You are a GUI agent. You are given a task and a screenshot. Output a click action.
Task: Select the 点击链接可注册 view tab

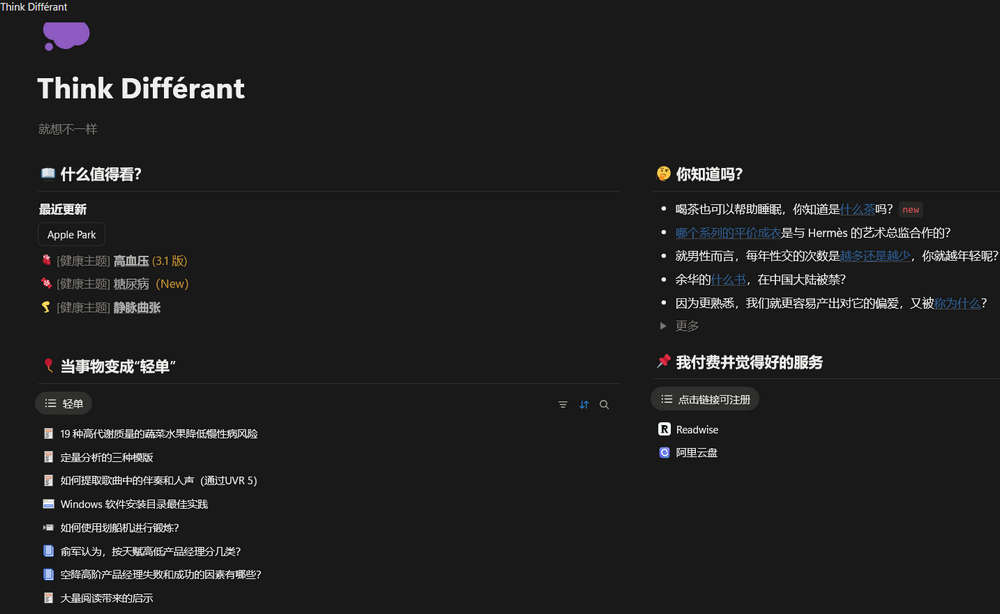pos(705,399)
